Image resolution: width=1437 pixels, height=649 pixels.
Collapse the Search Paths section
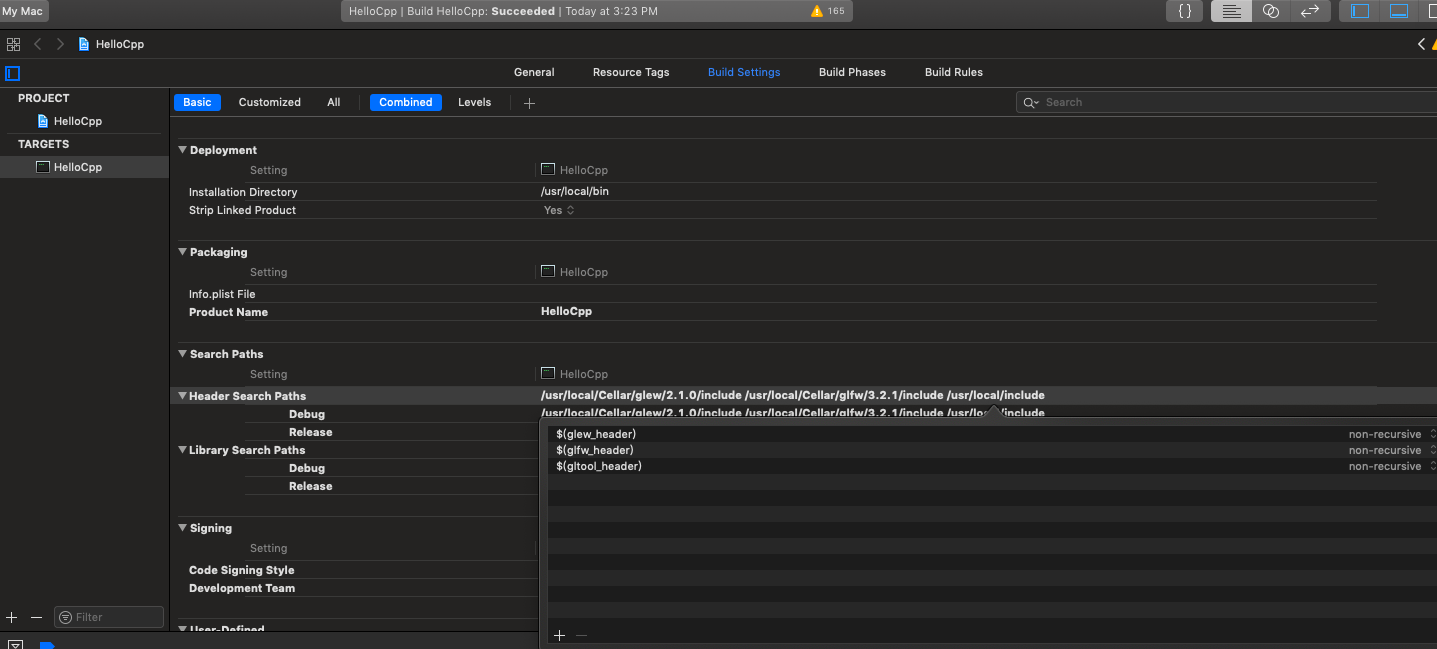(183, 354)
